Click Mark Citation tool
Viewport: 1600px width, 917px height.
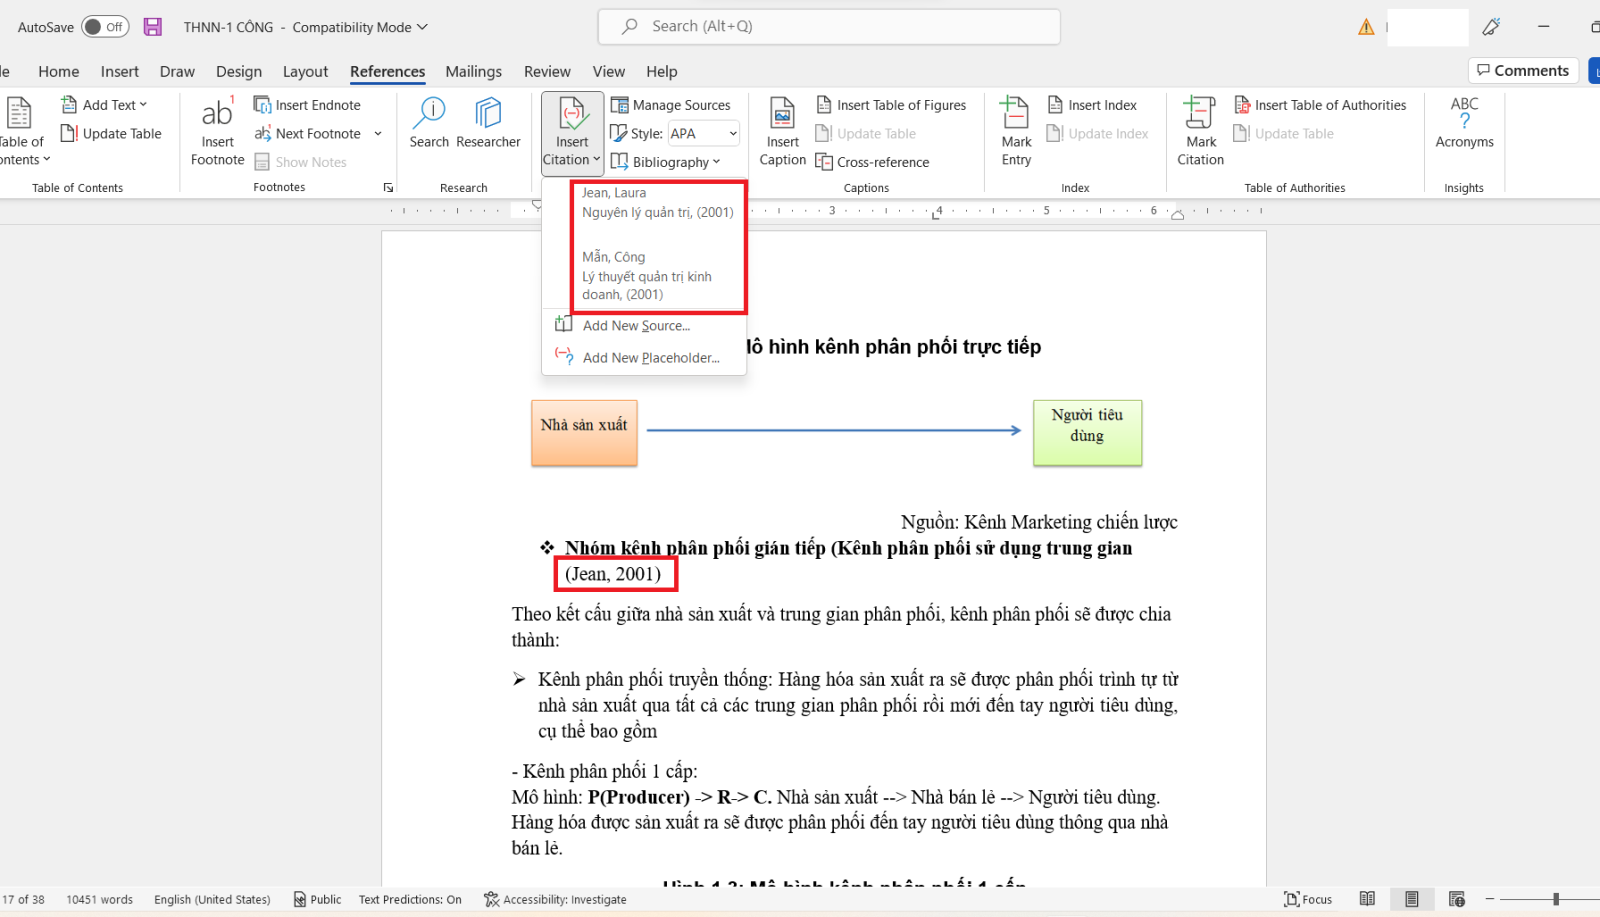(x=1199, y=131)
